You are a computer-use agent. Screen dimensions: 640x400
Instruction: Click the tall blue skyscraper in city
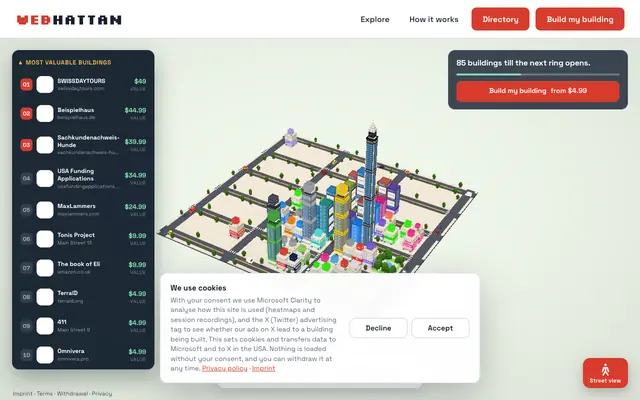pos(371,184)
